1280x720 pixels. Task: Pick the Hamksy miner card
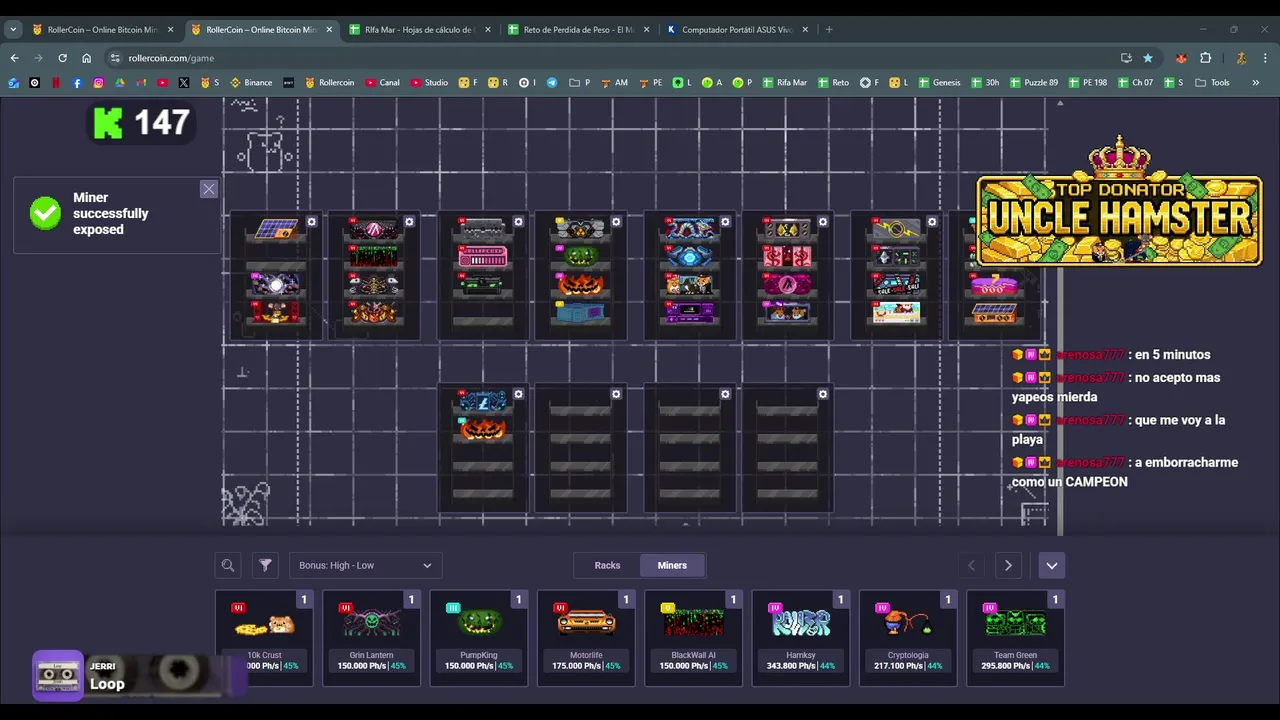pyautogui.click(x=800, y=638)
